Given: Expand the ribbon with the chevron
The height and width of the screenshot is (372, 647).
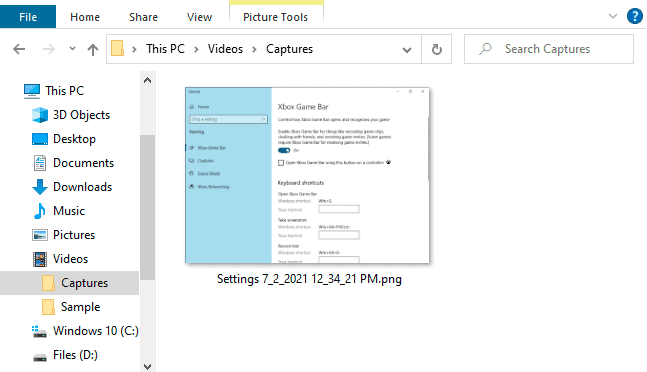Looking at the screenshot, I should click(613, 16).
